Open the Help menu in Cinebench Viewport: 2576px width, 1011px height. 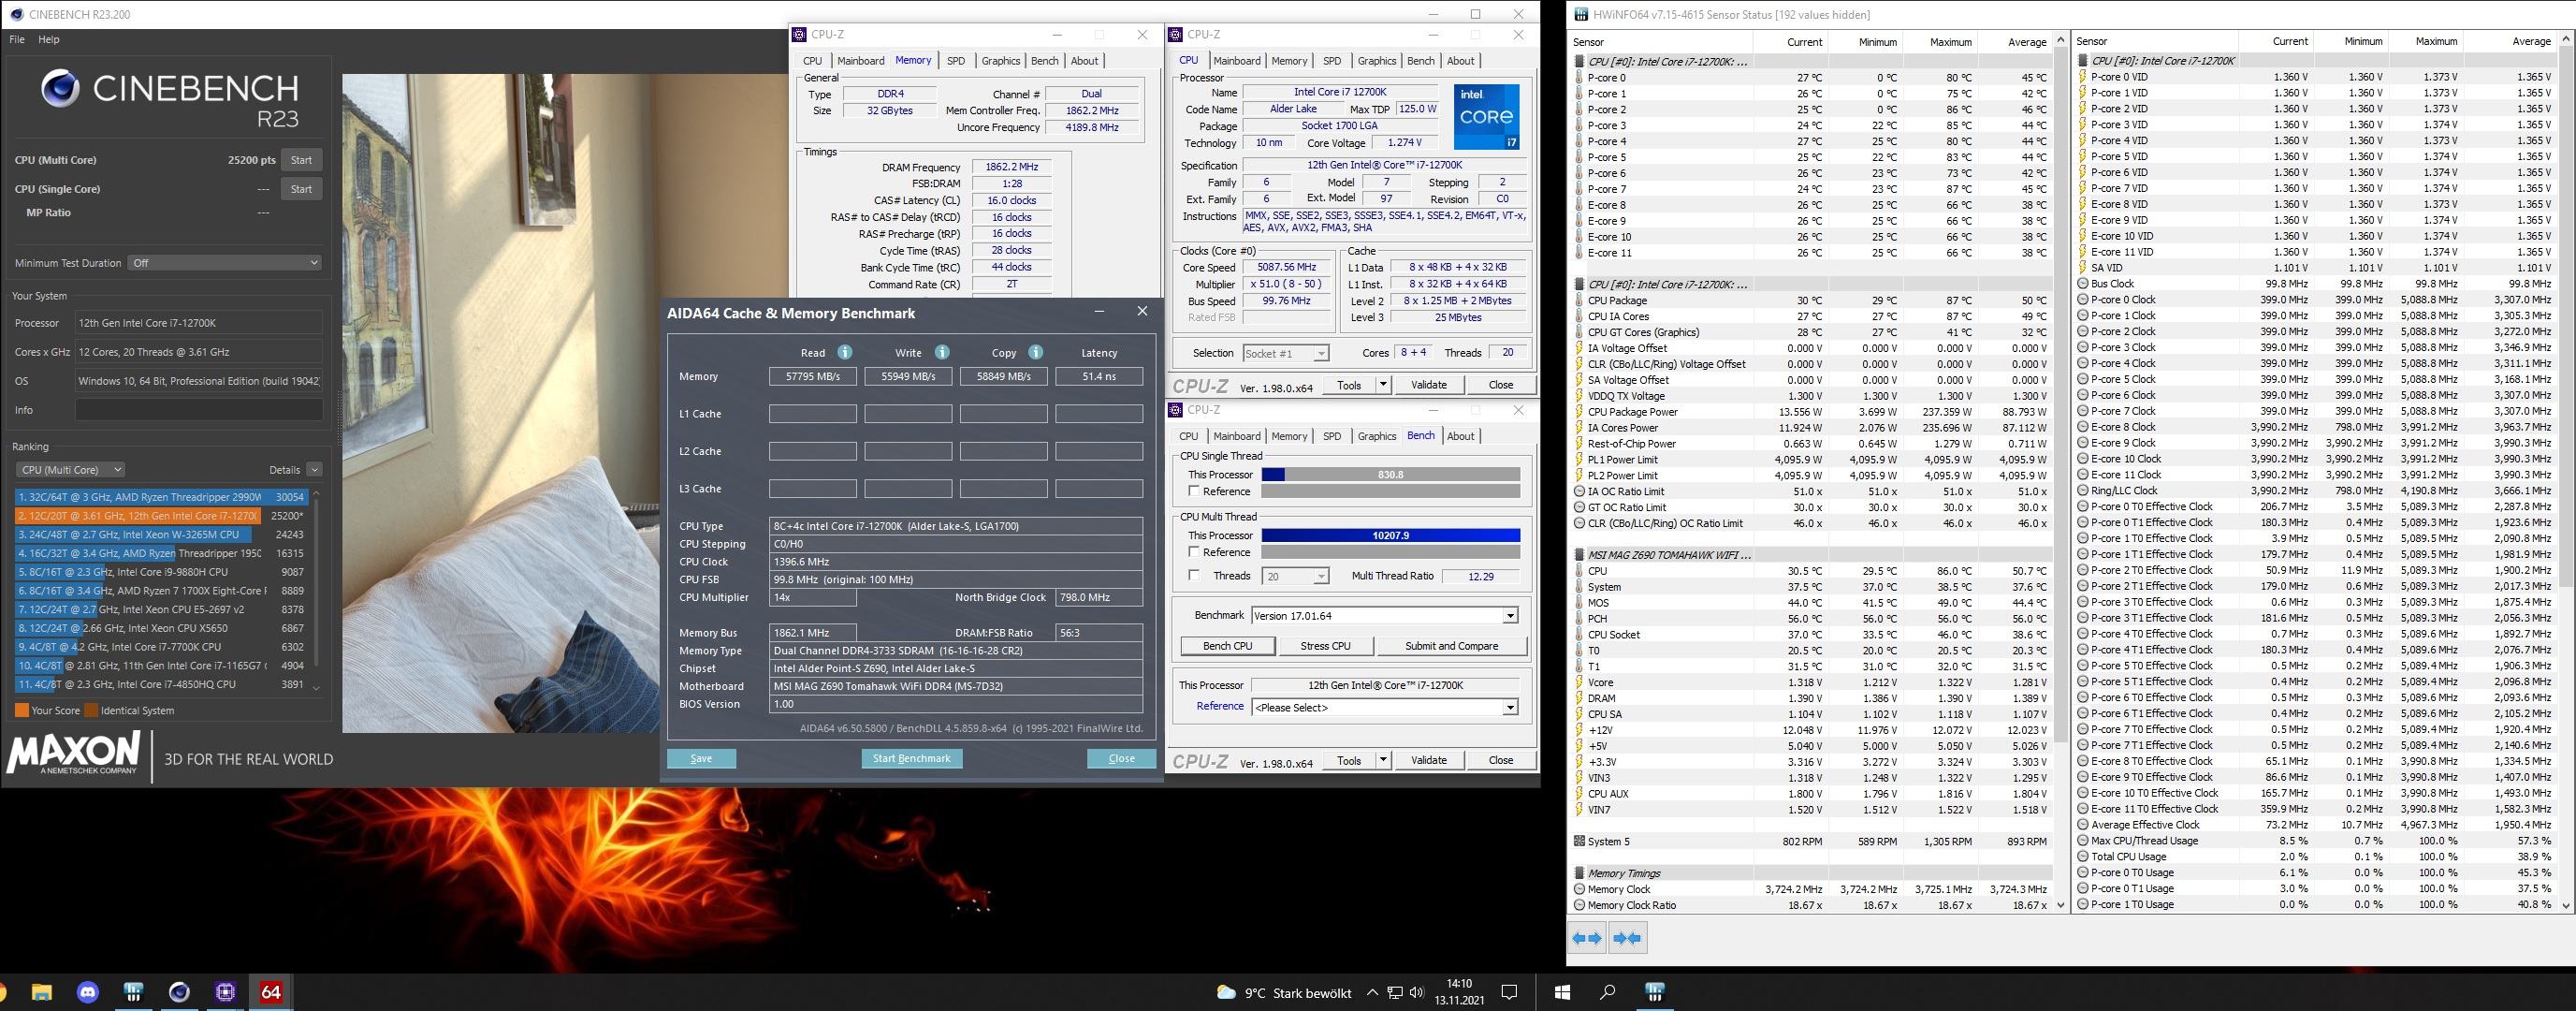coord(49,40)
